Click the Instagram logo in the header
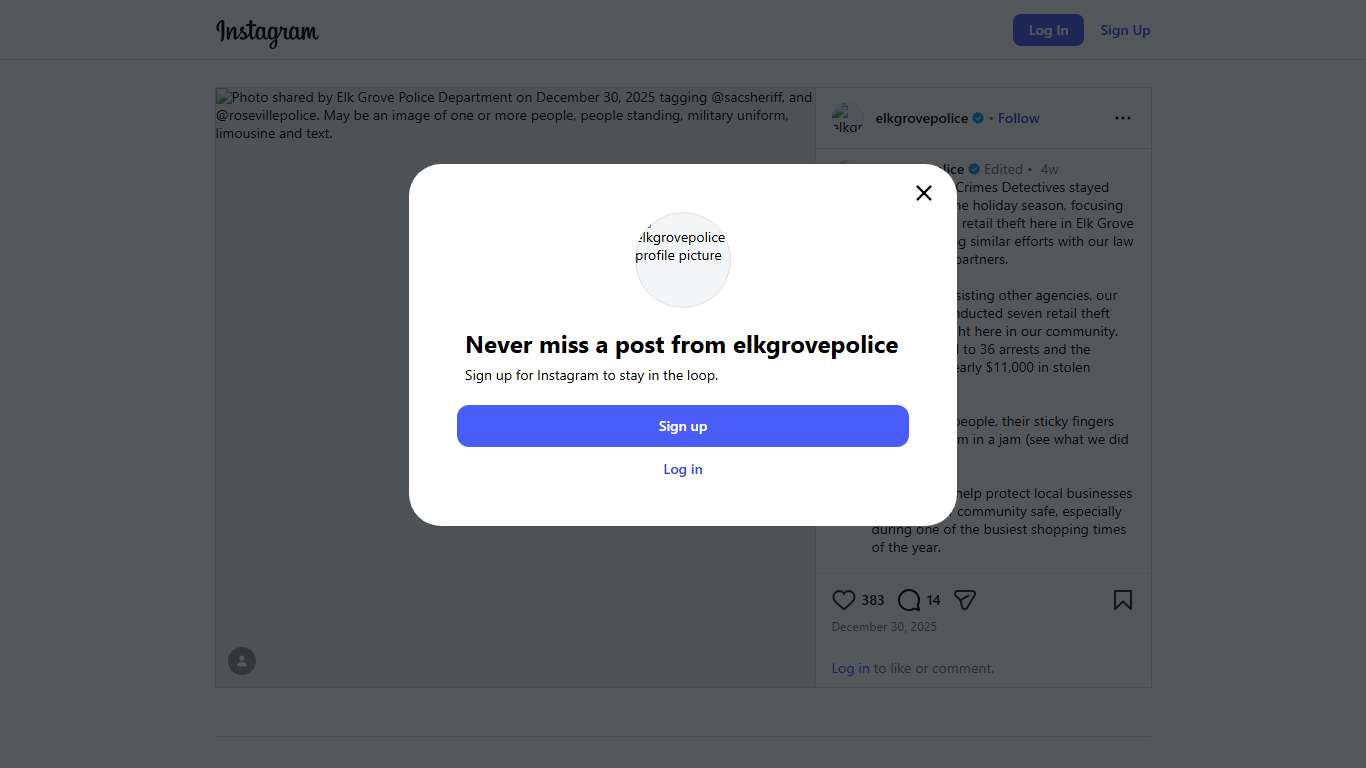Image resolution: width=1366 pixels, height=768 pixels. point(267,32)
